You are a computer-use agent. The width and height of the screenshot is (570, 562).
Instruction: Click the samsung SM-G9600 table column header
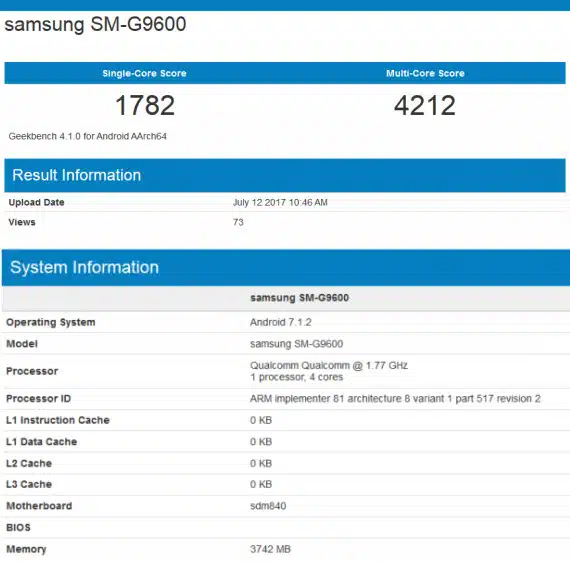pos(300,298)
